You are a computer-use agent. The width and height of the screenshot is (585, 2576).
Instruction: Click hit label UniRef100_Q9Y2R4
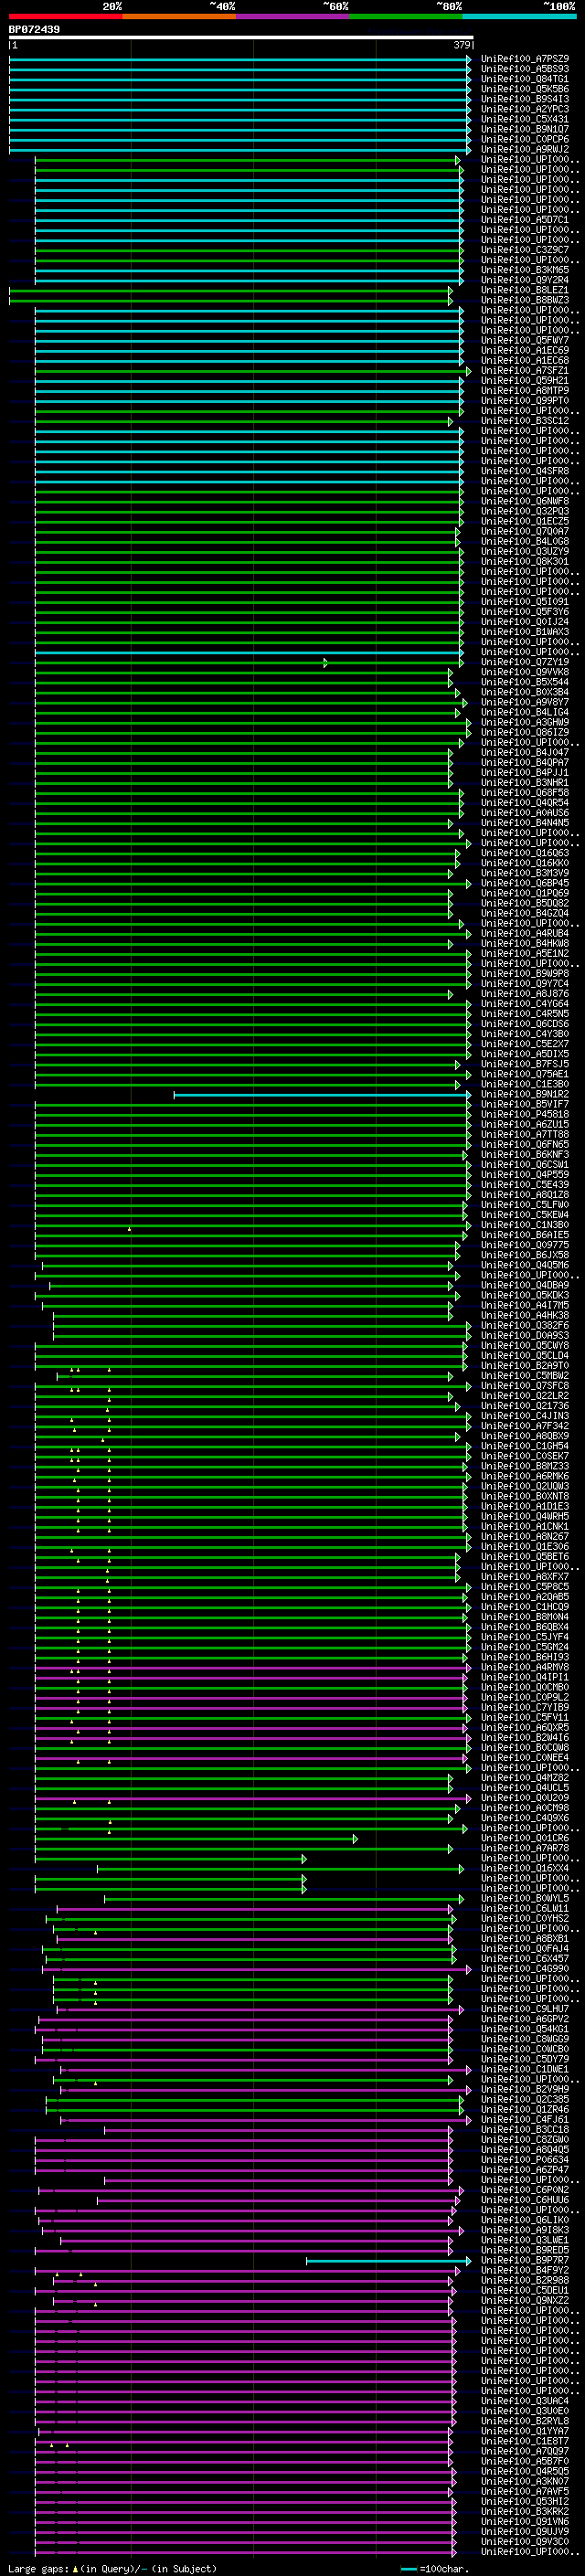(x=525, y=280)
